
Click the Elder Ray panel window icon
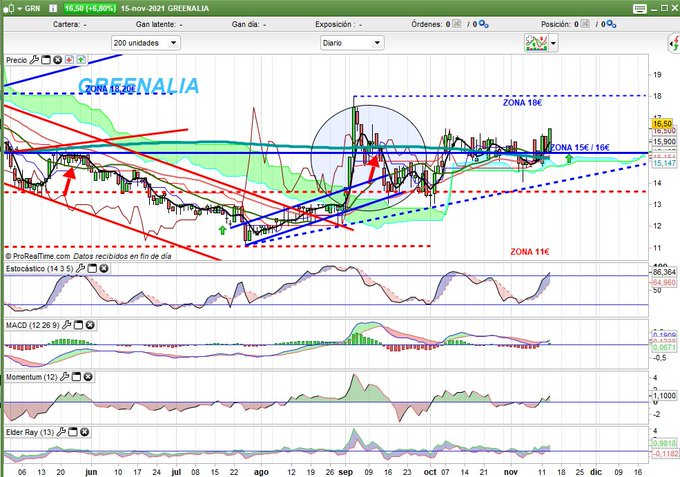pyautogui.click(x=73, y=431)
